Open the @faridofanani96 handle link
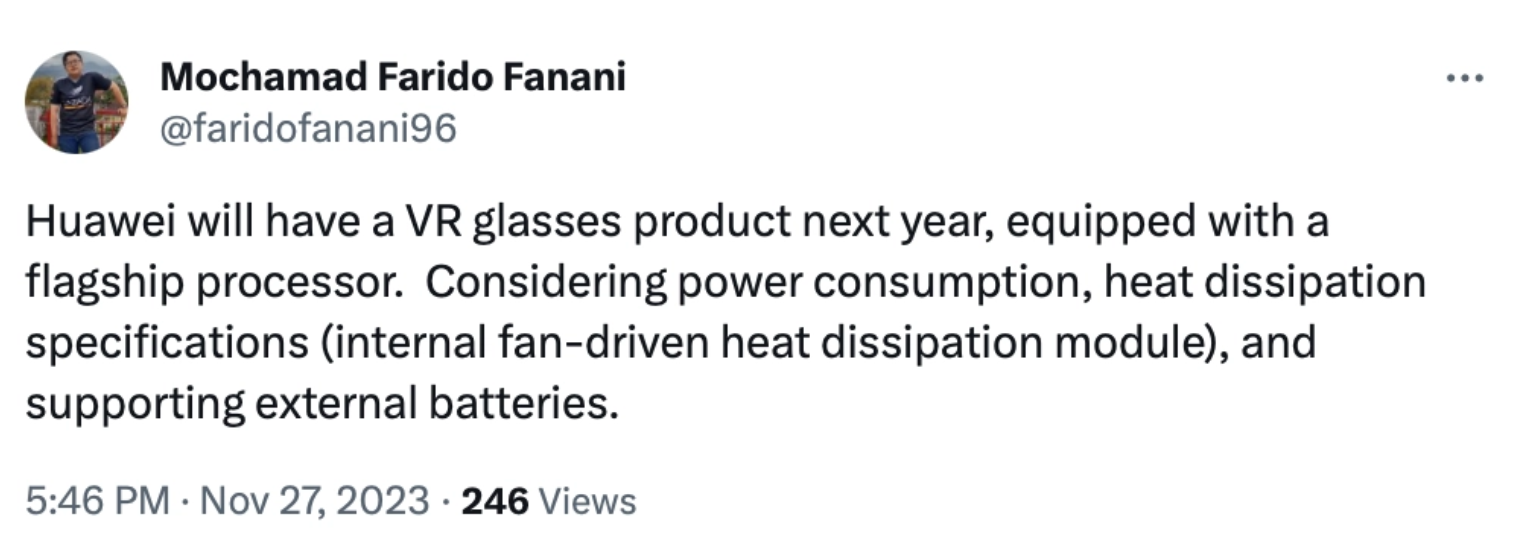Image resolution: width=1513 pixels, height=543 pixels. (x=308, y=129)
